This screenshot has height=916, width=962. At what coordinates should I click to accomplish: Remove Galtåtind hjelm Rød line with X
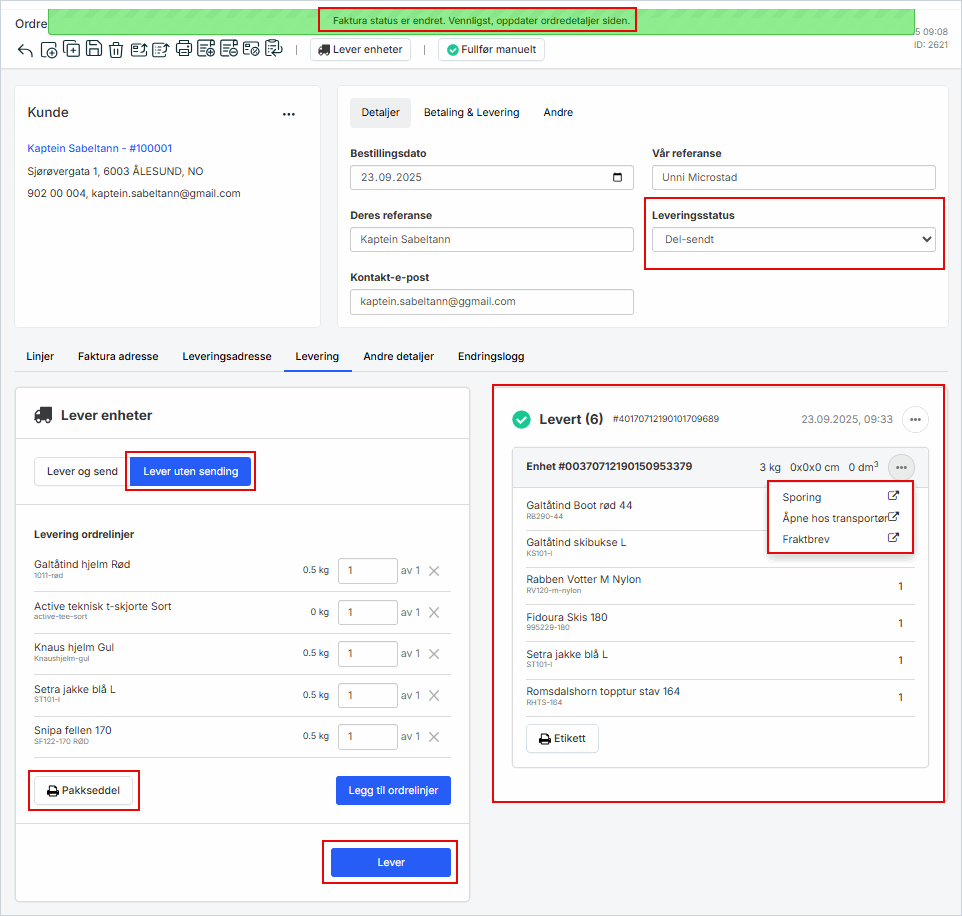tap(434, 571)
